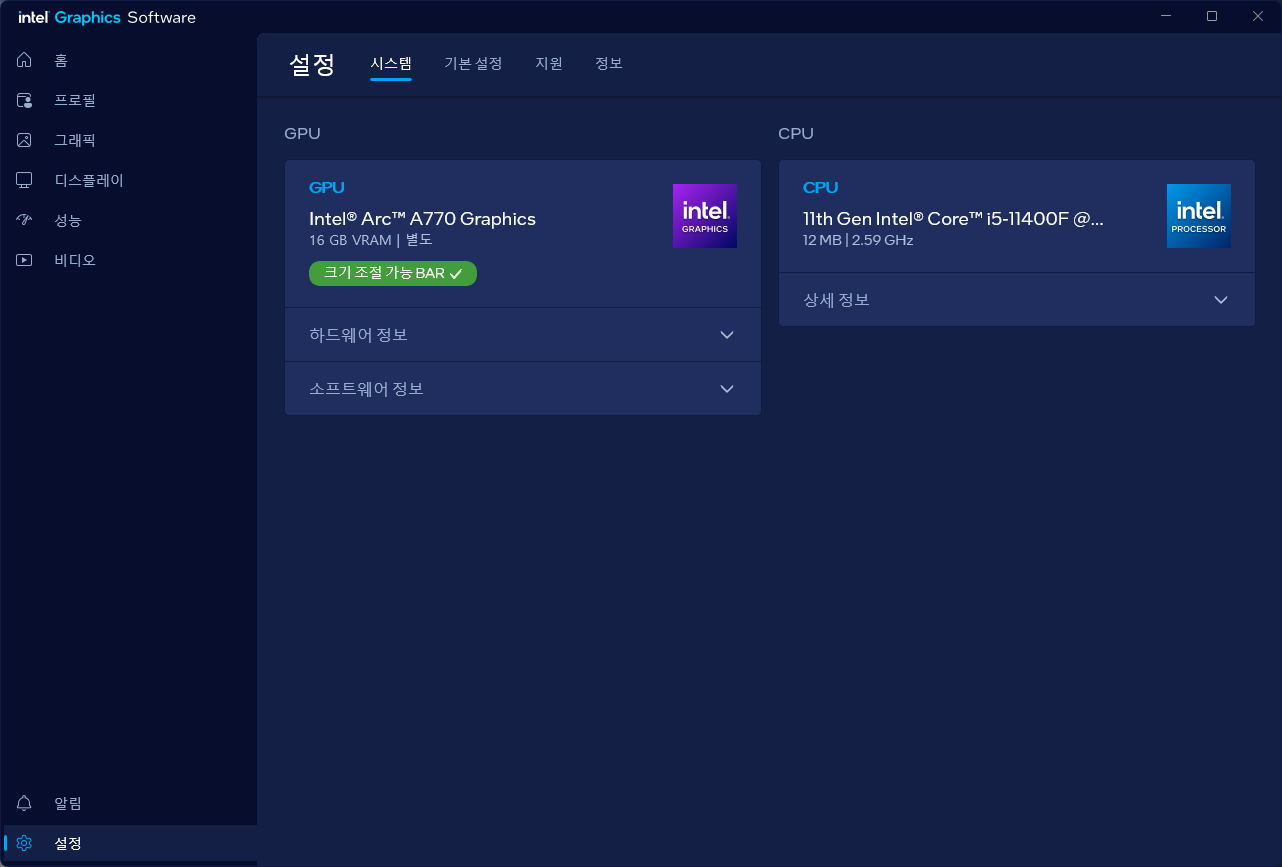Image resolution: width=1282 pixels, height=867 pixels.
Task: Click the purple Intel Graphics badge
Action: click(x=705, y=216)
